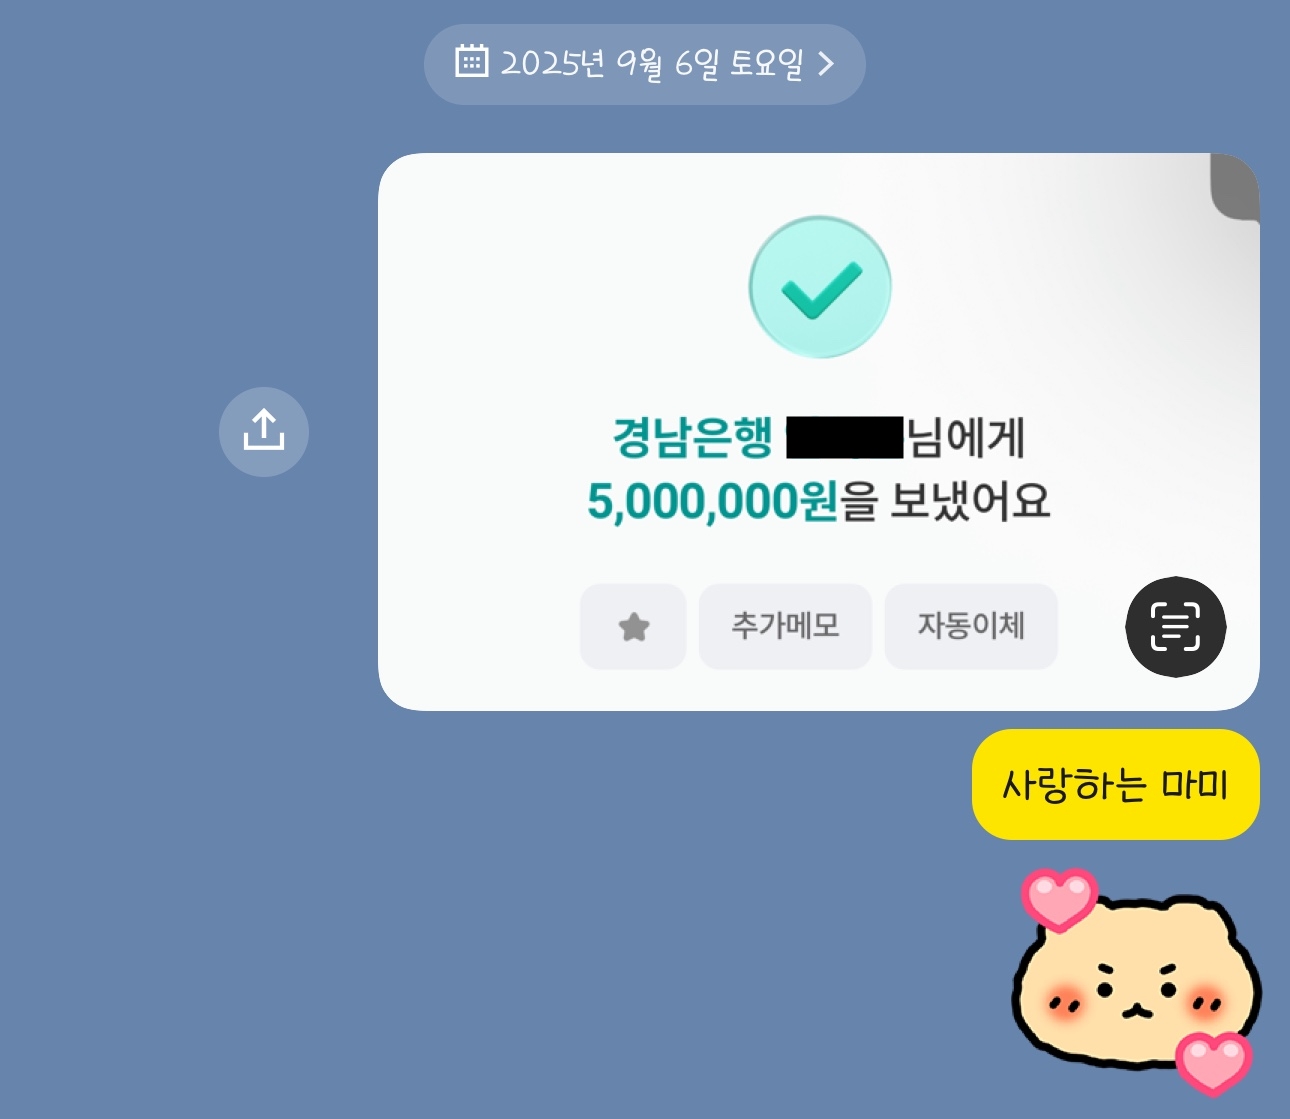Open the text scan icon on image

click(x=1175, y=627)
